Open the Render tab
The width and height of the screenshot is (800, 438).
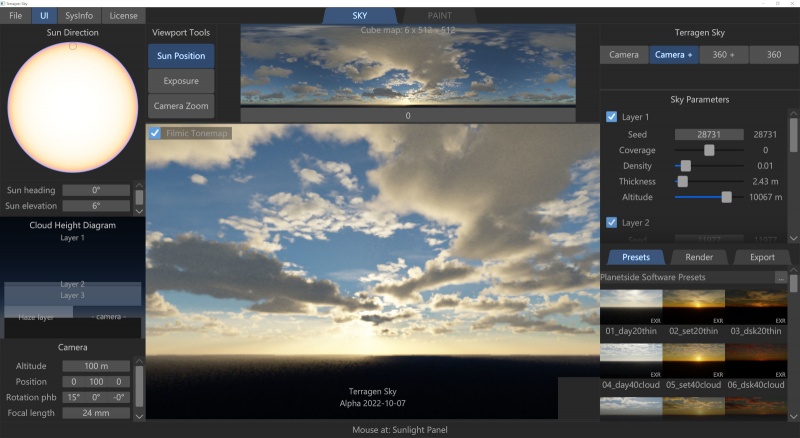699,257
